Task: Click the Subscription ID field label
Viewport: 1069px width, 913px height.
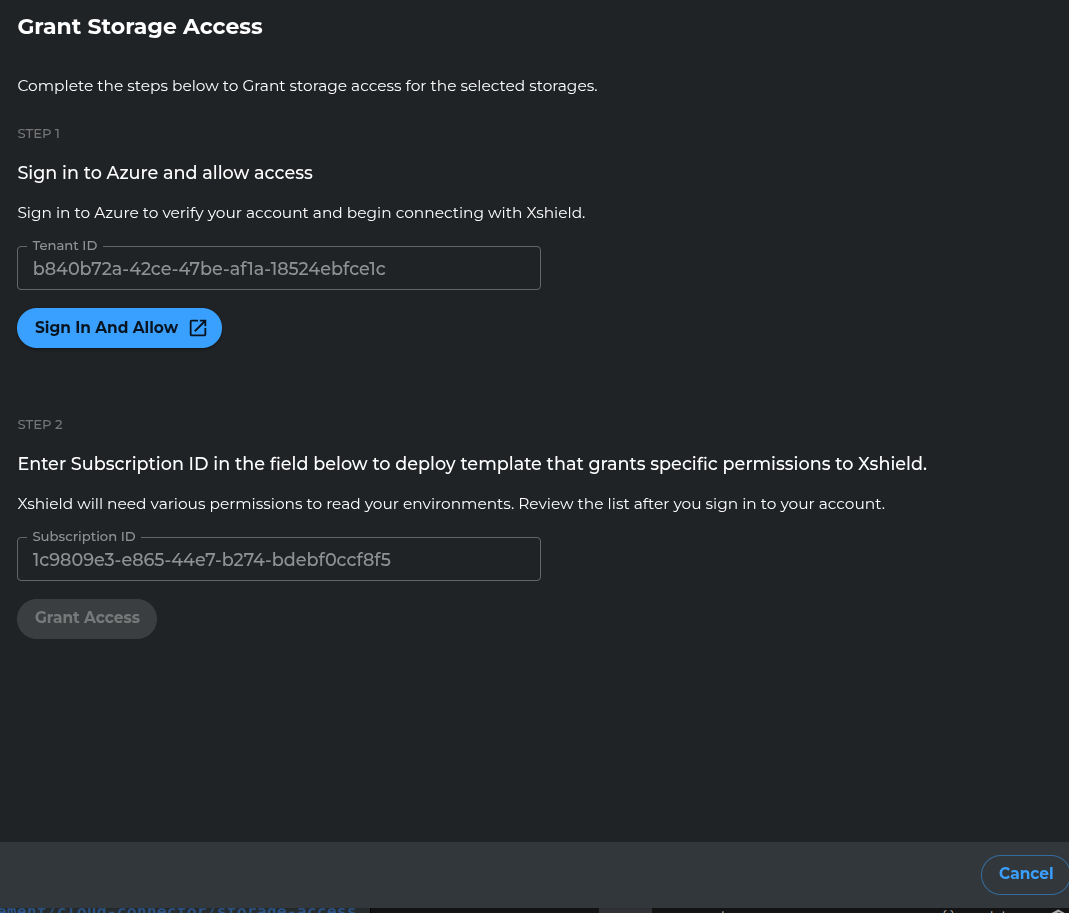Action: 84,536
